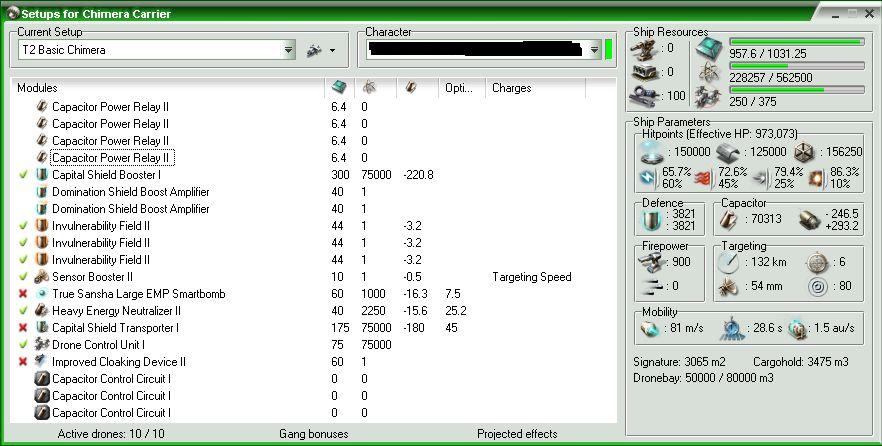Click the first Domination Shield Boost Amplifier icon
882x446 pixels.
[42, 192]
